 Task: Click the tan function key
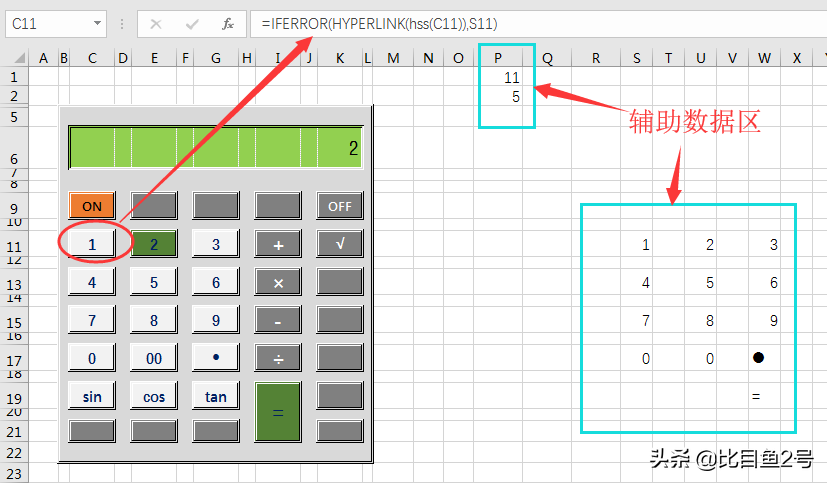point(216,396)
